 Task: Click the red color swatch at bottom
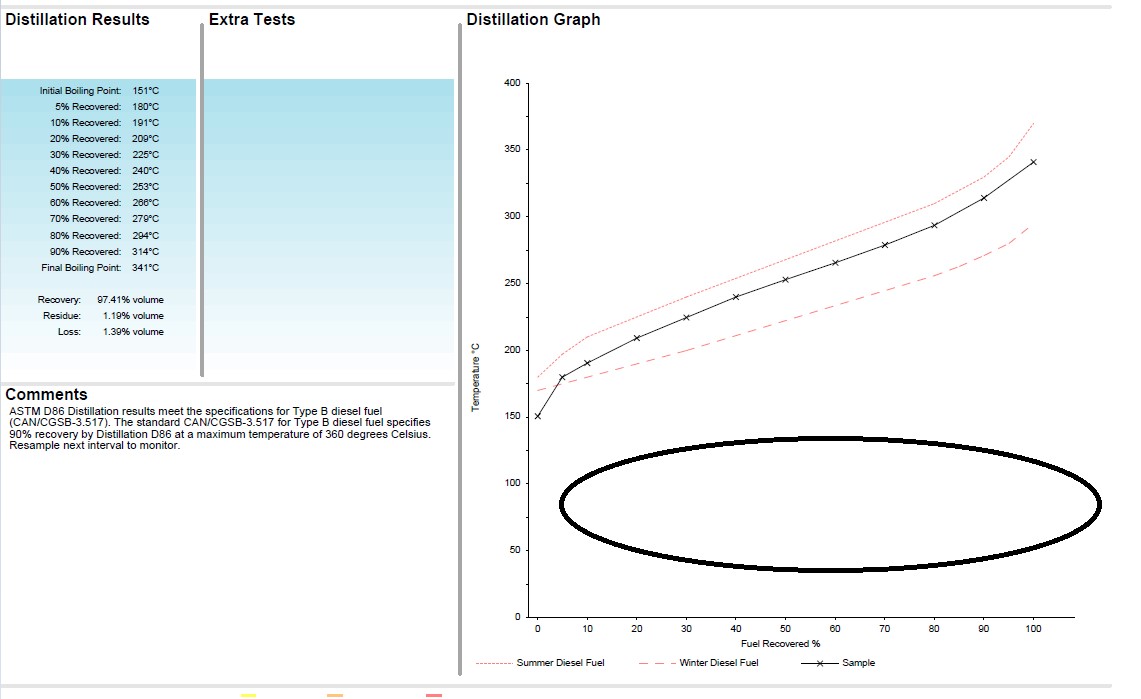coord(434,694)
